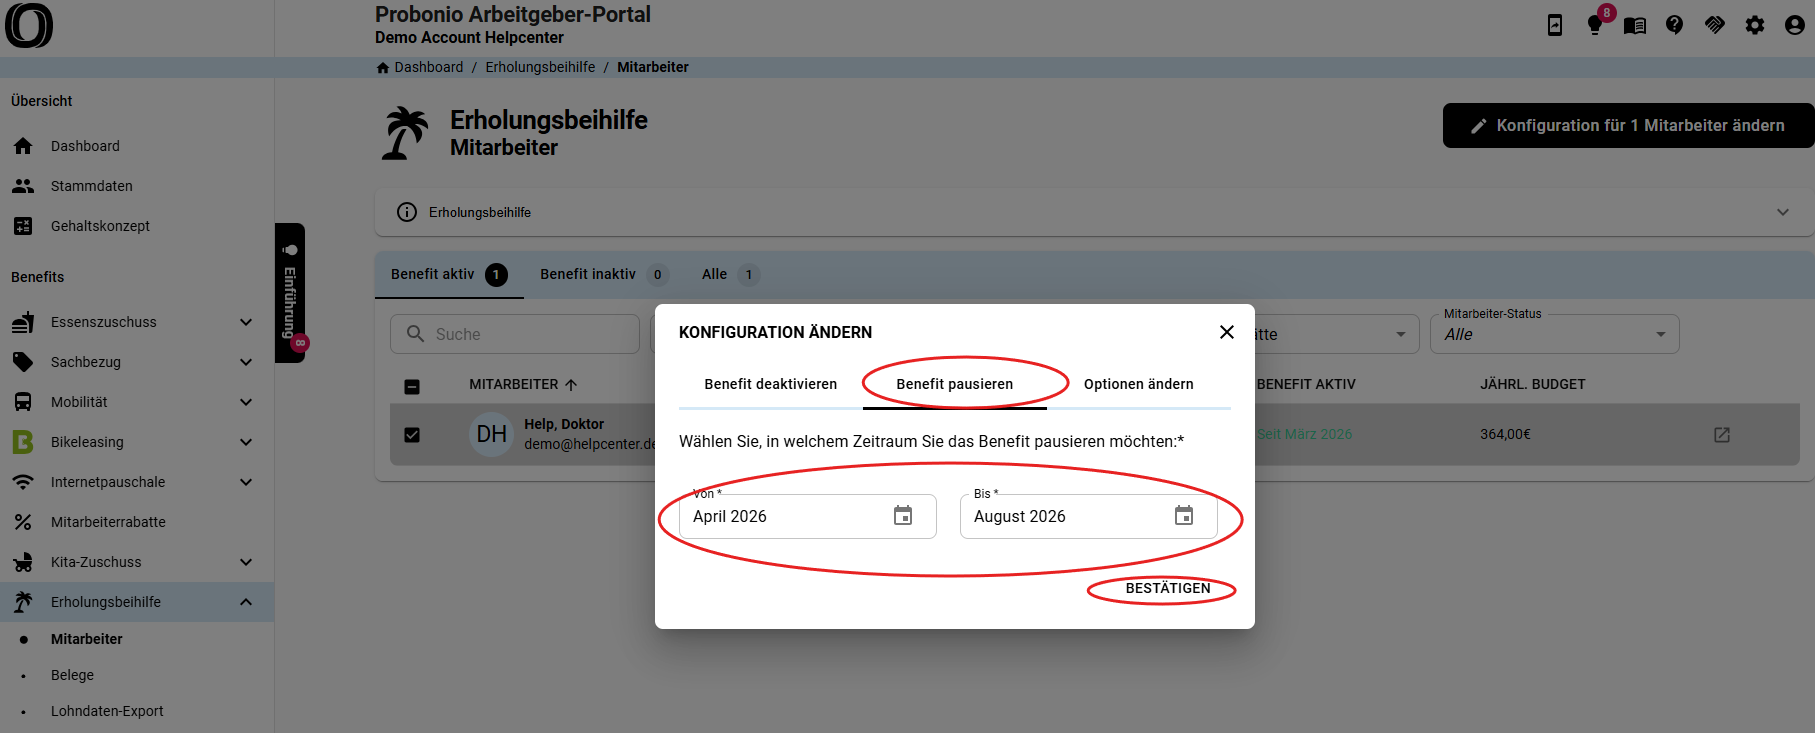Viewport: 1815px width, 733px height.
Task: Open employee details external link icon
Action: coord(1722,435)
